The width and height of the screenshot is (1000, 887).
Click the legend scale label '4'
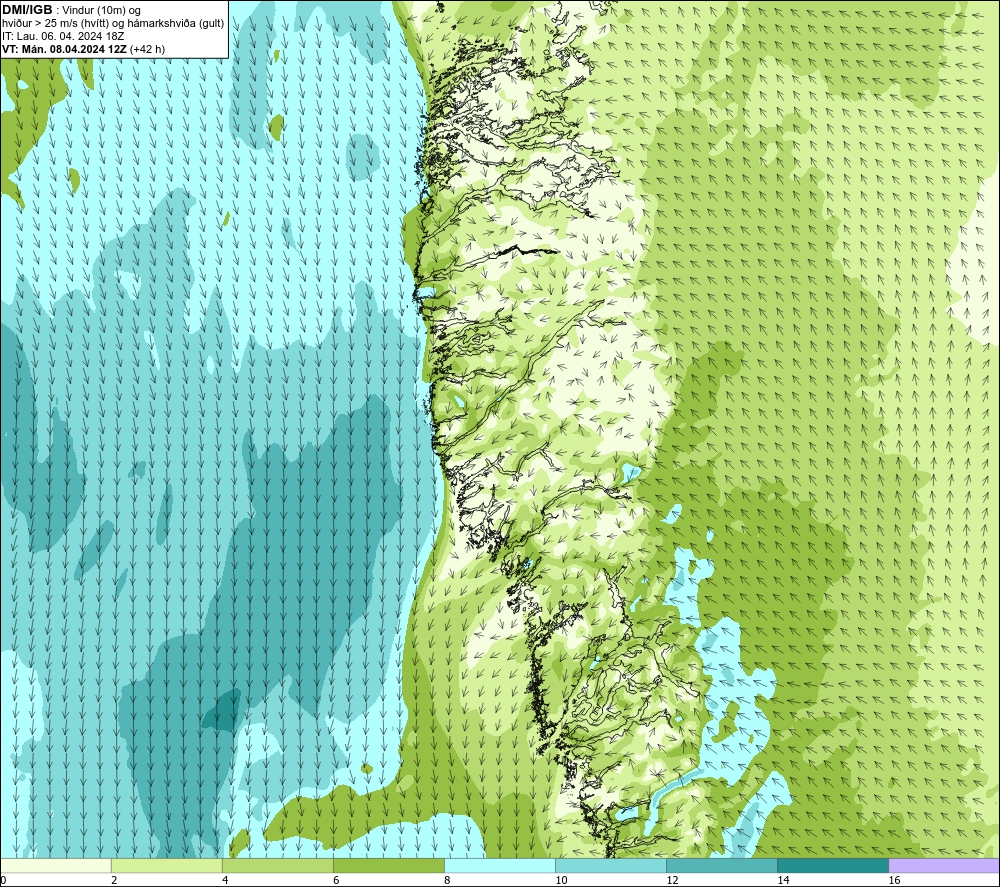pos(225,881)
